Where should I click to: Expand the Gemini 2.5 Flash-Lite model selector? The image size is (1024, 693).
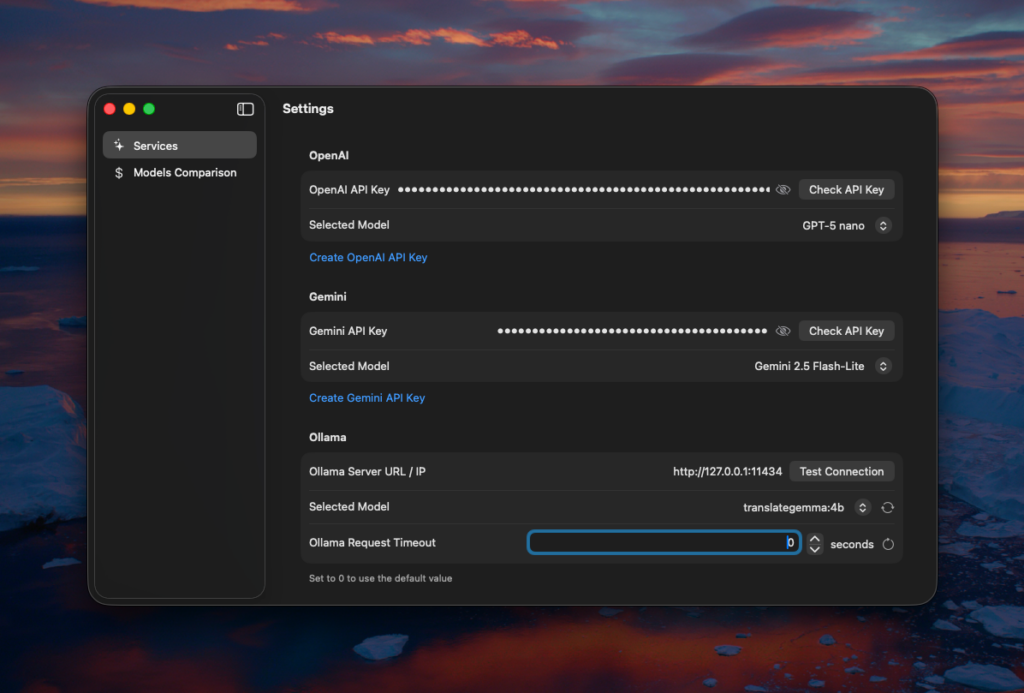tap(882, 367)
